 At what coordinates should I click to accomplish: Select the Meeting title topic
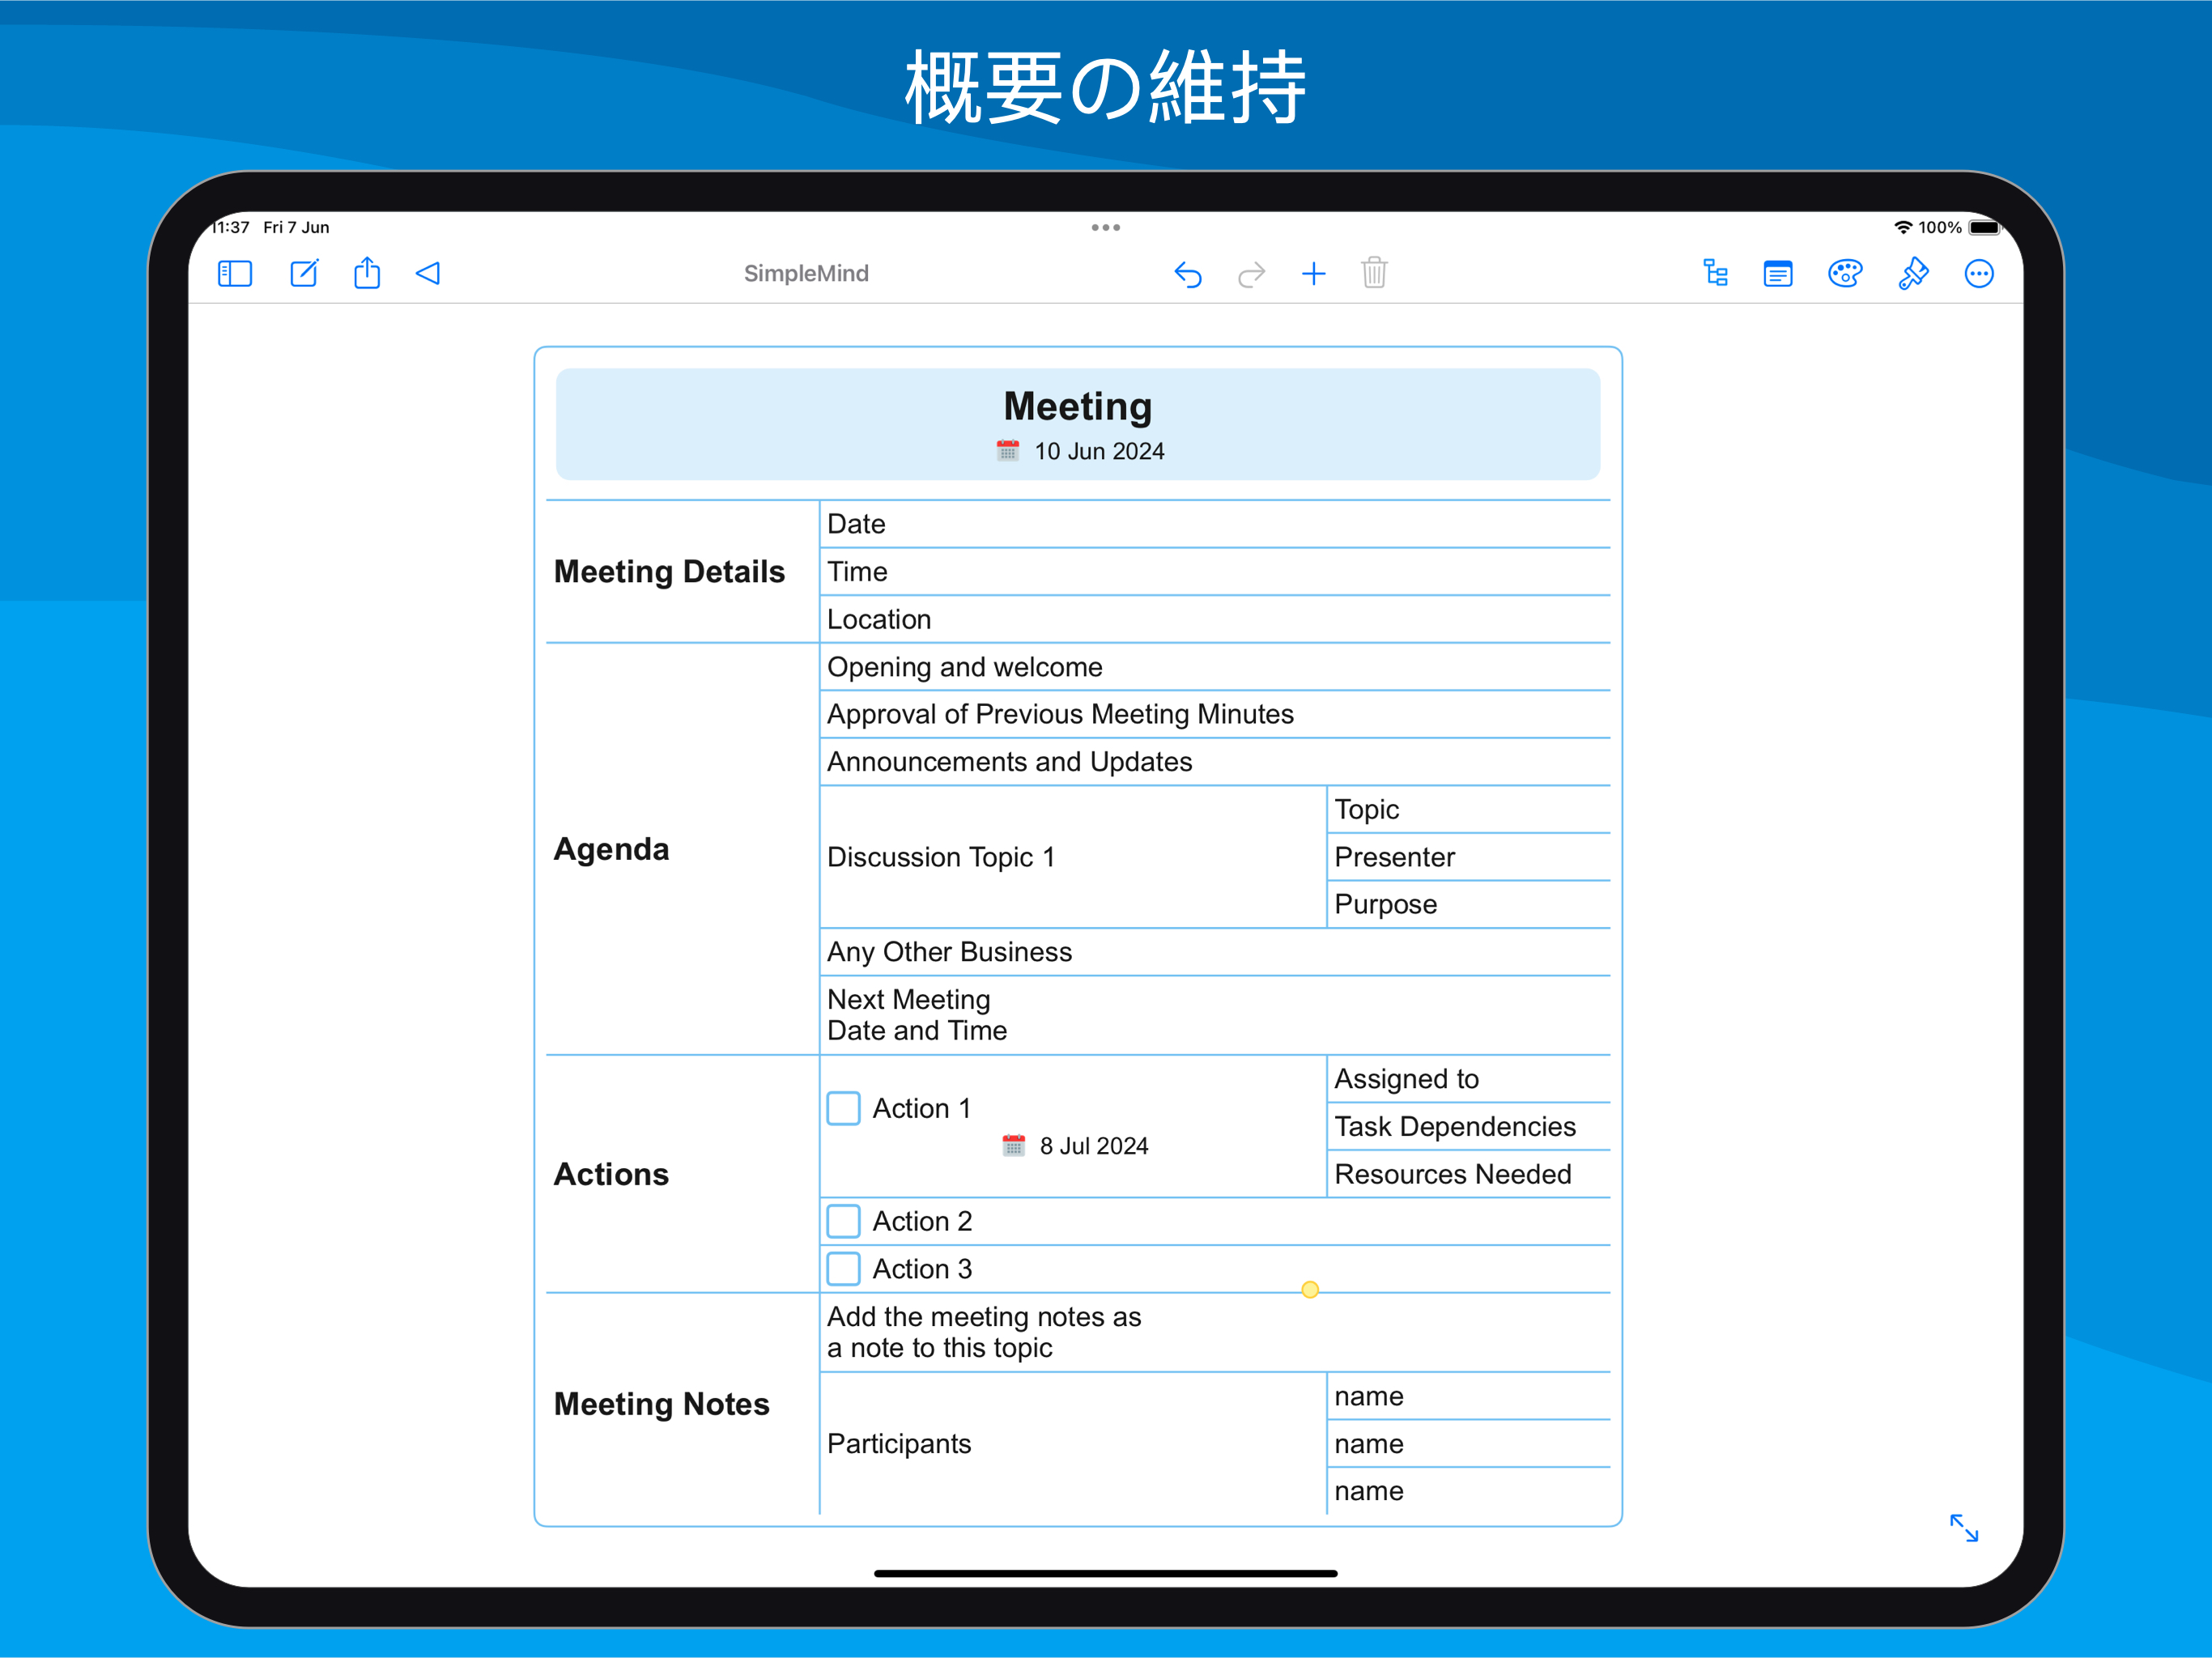click(x=1077, y=407)
